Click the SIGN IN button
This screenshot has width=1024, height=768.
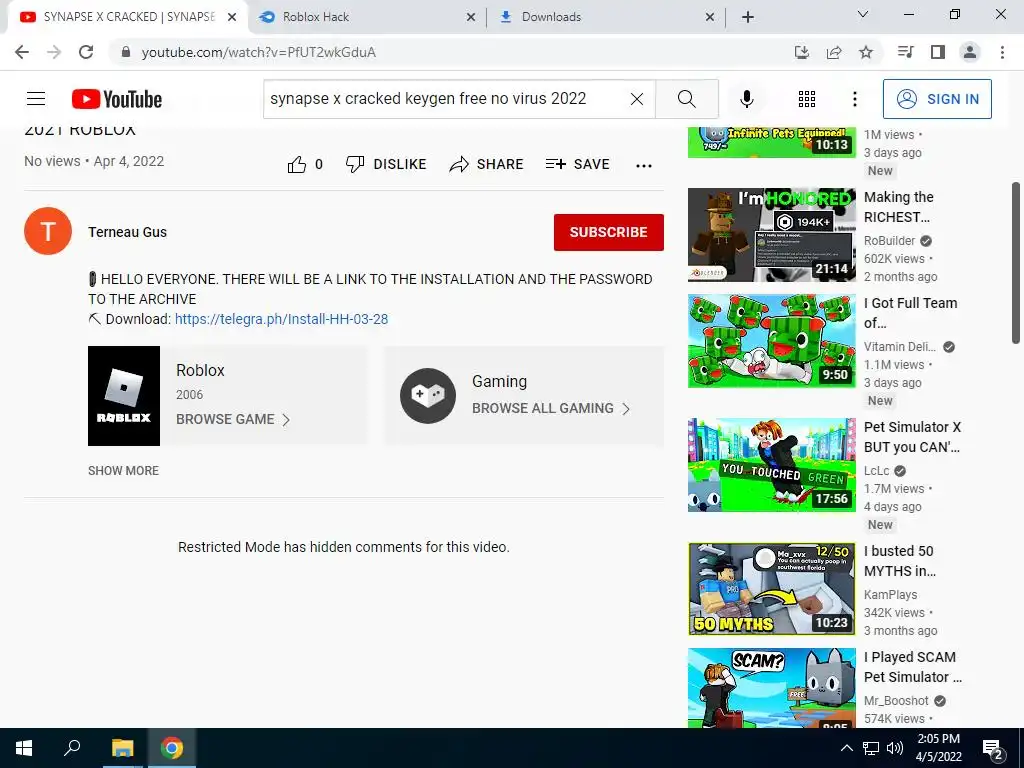[x=937, y=99]
